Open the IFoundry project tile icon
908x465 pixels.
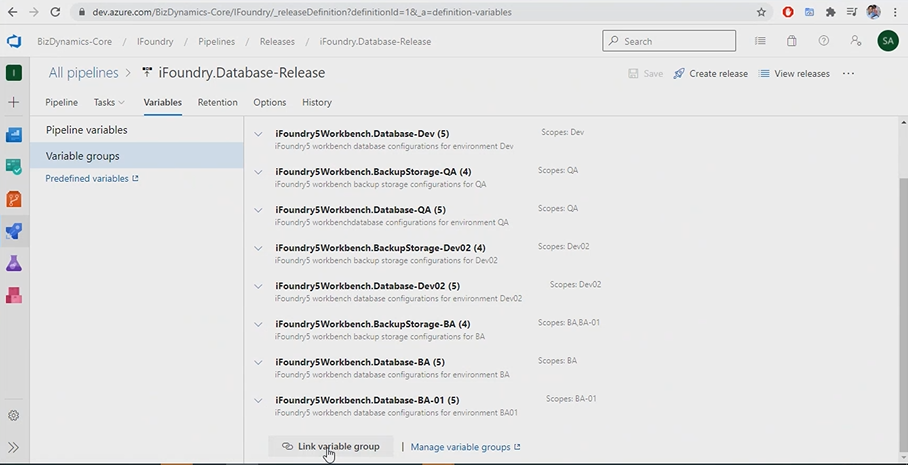14,72
